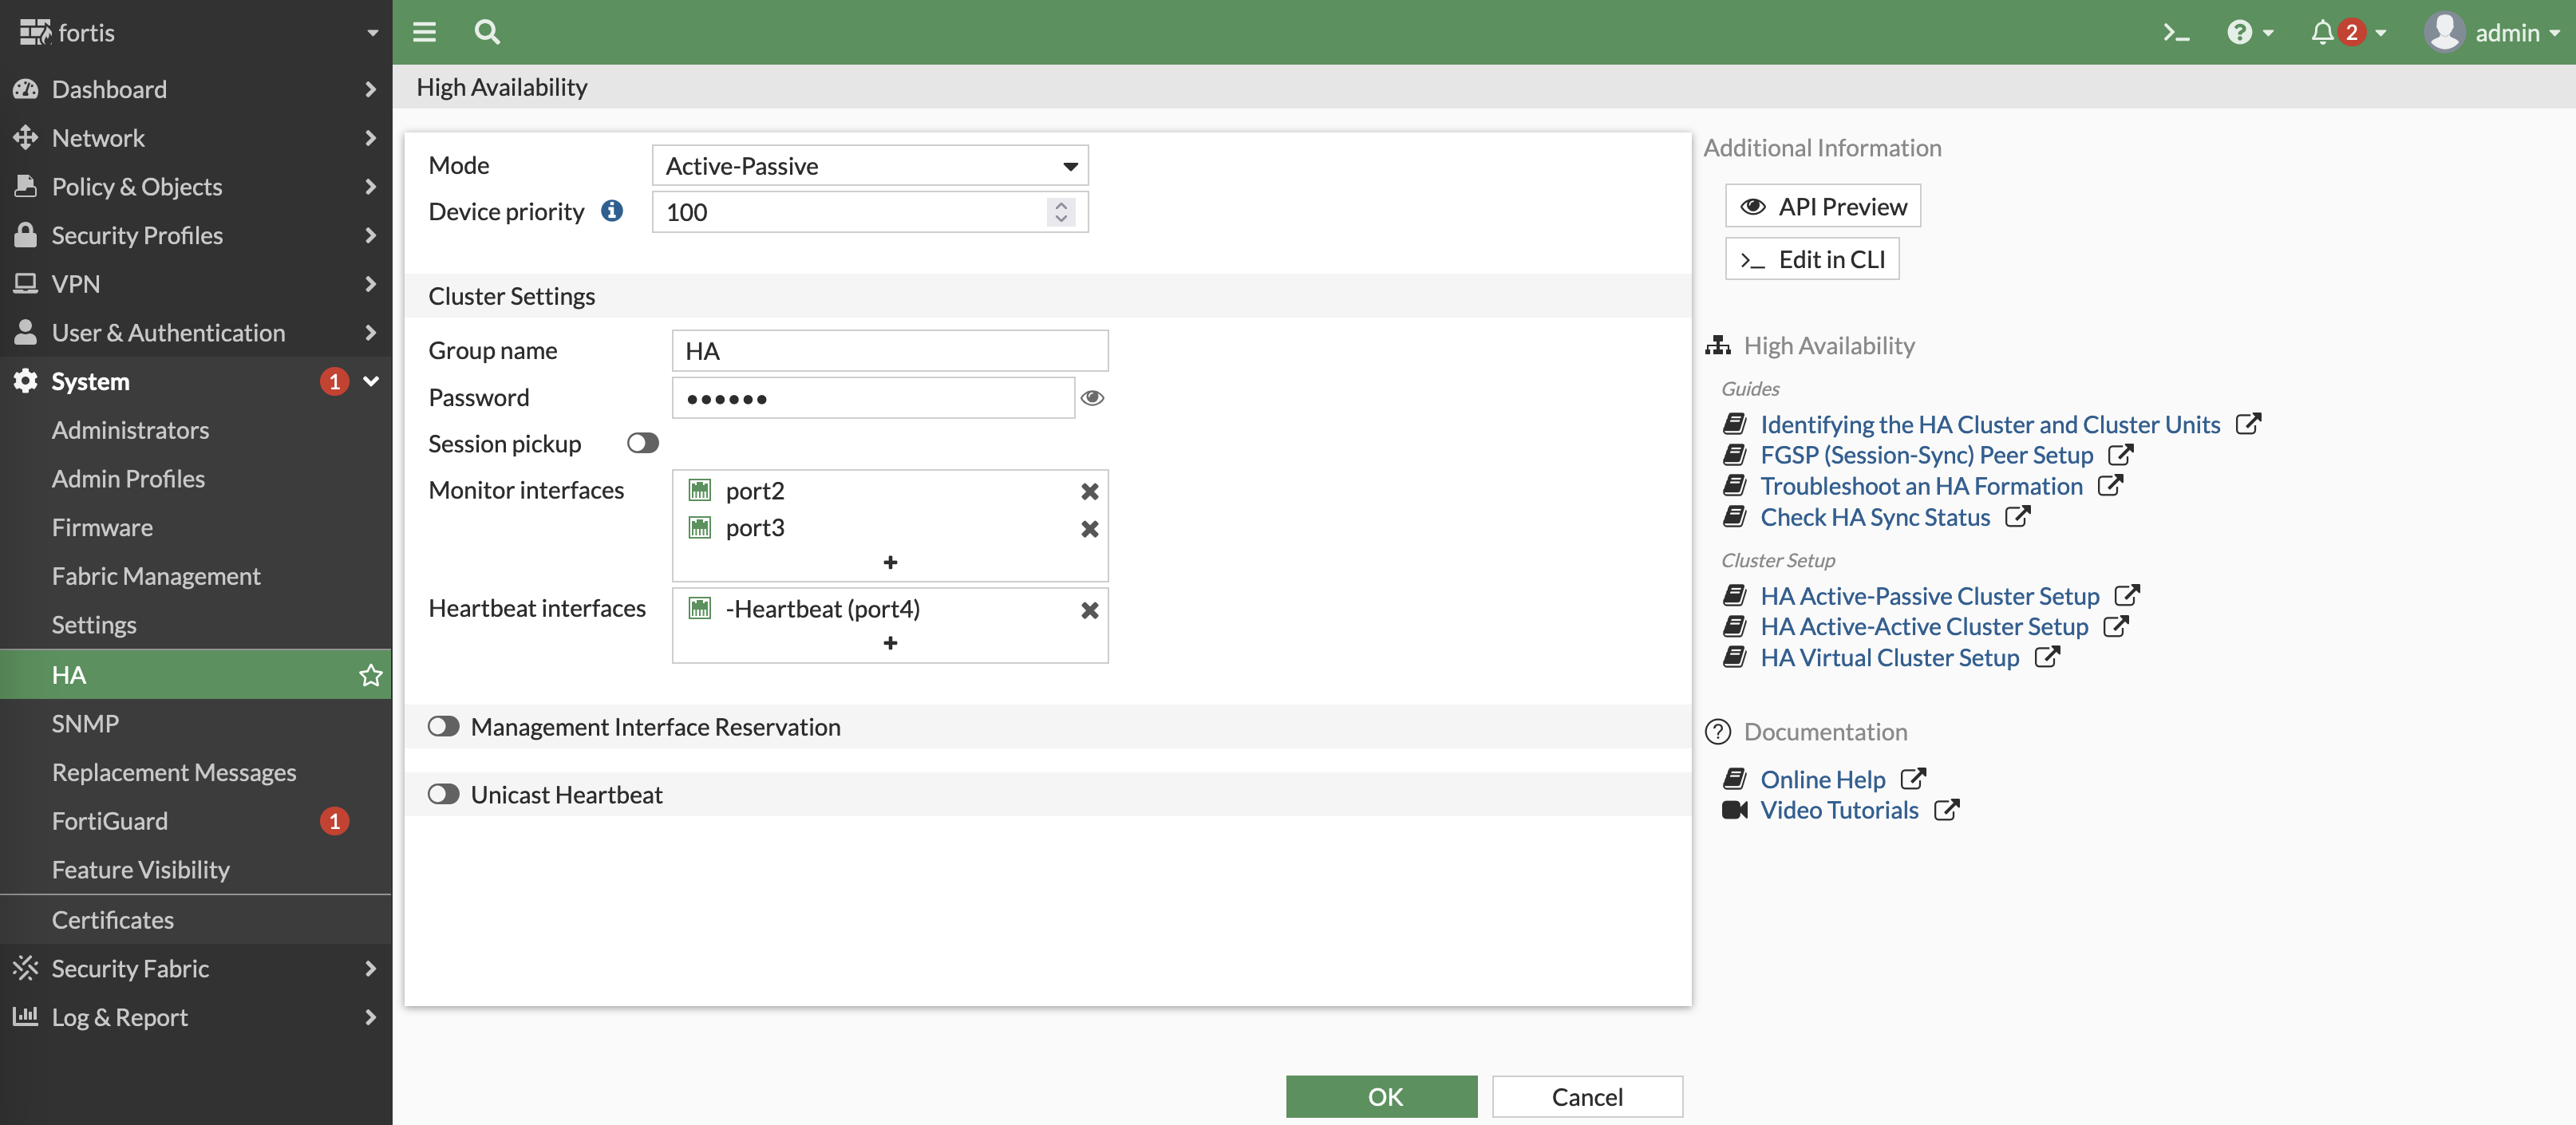Enable Management Interface Reservation toggle
This screenshot has width=2576, height=1125.
point(443,727)
